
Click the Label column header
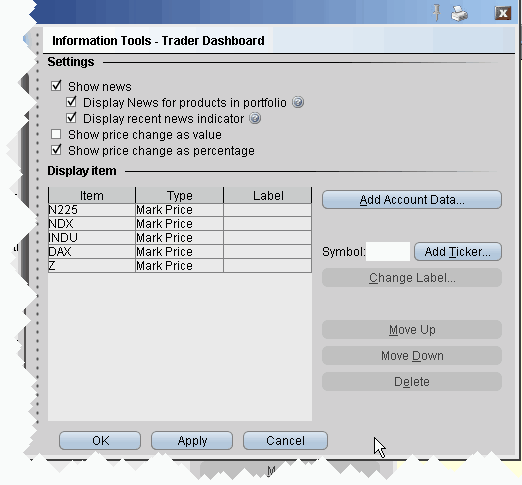(x=268, y=195)
